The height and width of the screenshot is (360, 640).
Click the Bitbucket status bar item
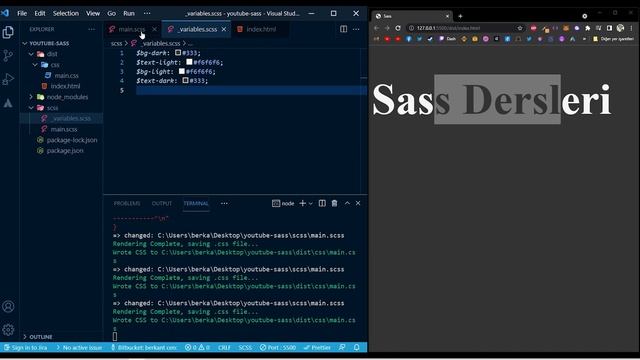pyautogui.click(x=144, y=347)
